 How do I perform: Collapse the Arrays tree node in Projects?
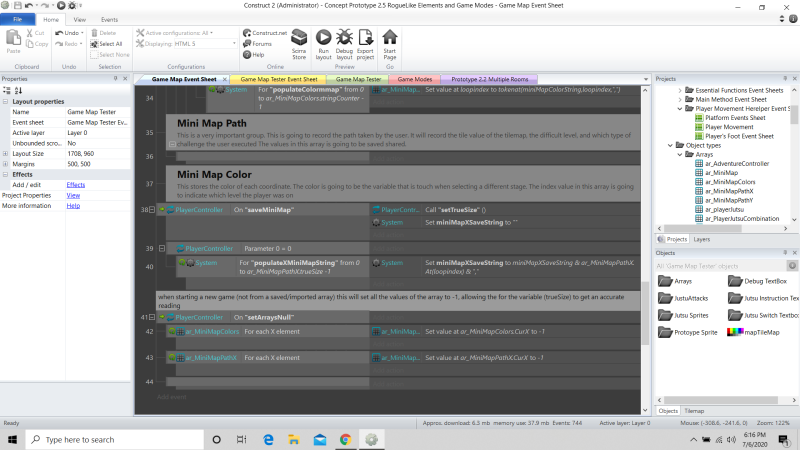click(x=680, y=155)
